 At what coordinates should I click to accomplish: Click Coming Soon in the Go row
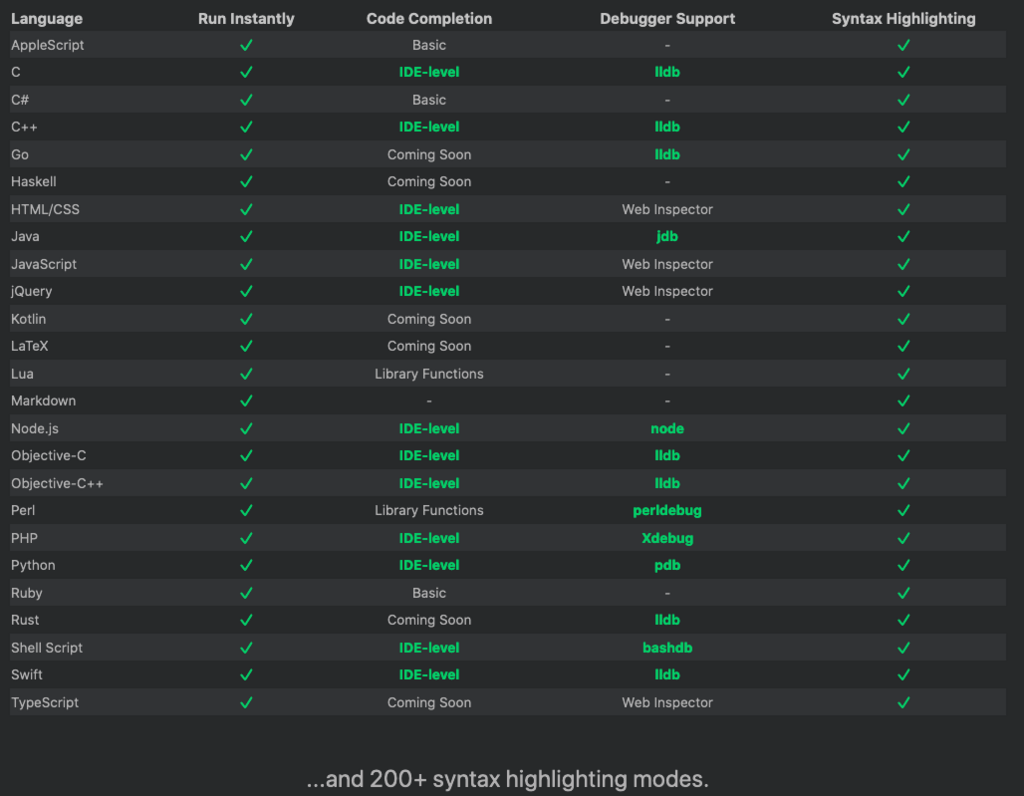[x=429, y=155]
